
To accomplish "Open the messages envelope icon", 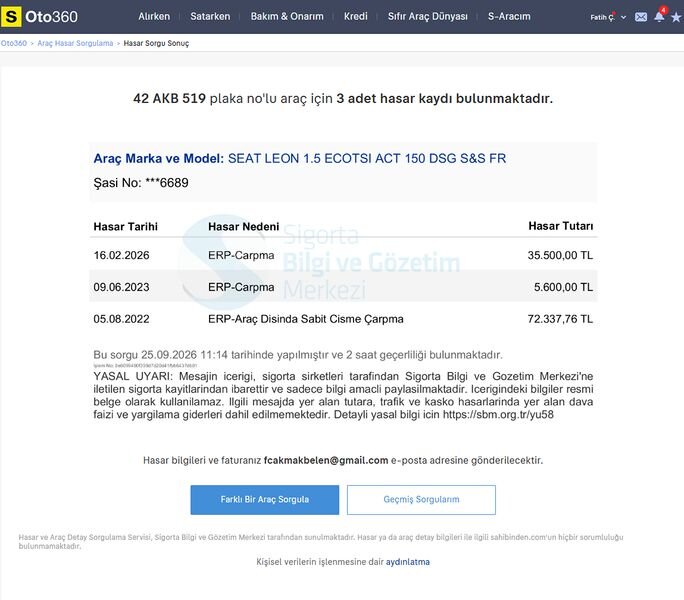I will coord(641,17).
